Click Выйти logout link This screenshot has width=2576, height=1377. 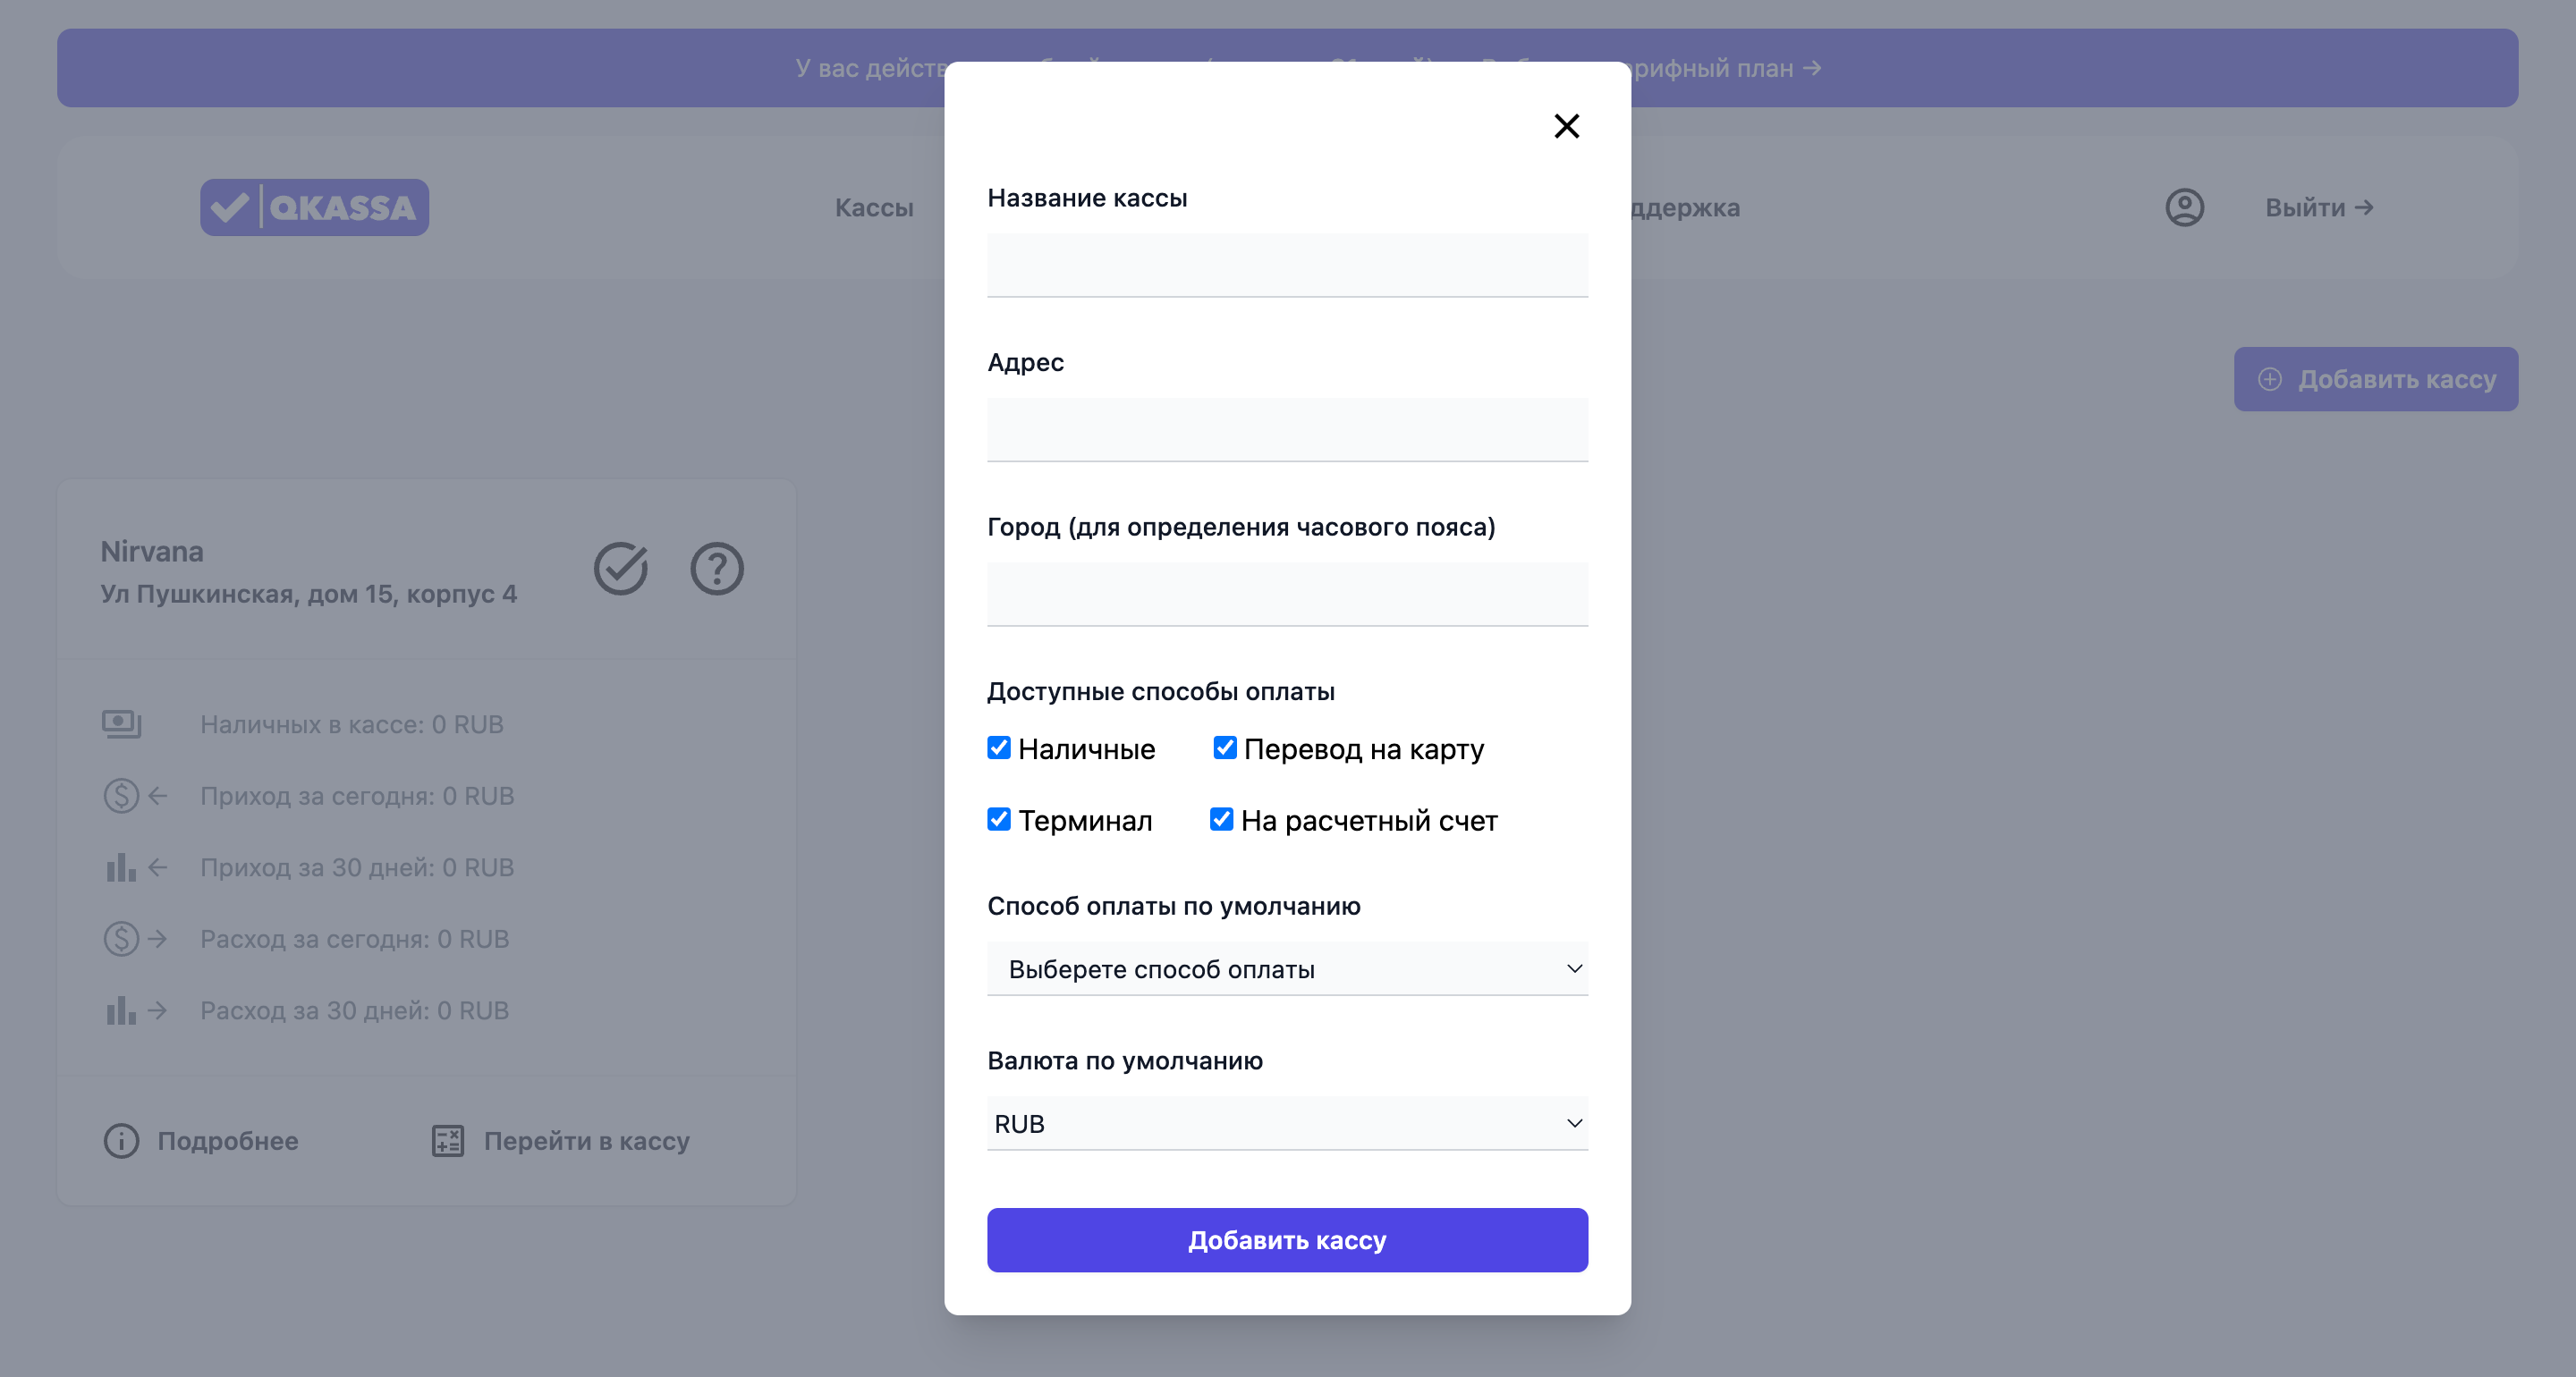pos(2320,208)
